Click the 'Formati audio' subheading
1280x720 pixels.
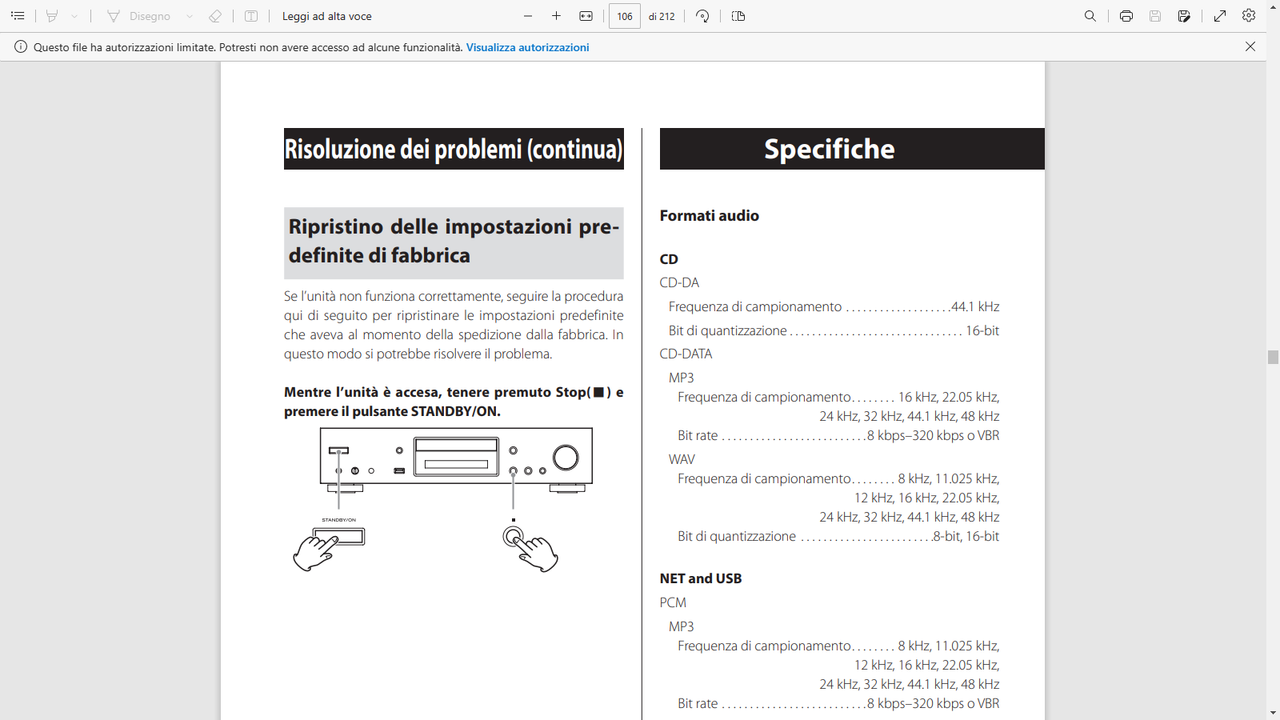pyautogui.click(x=709, y=216)
